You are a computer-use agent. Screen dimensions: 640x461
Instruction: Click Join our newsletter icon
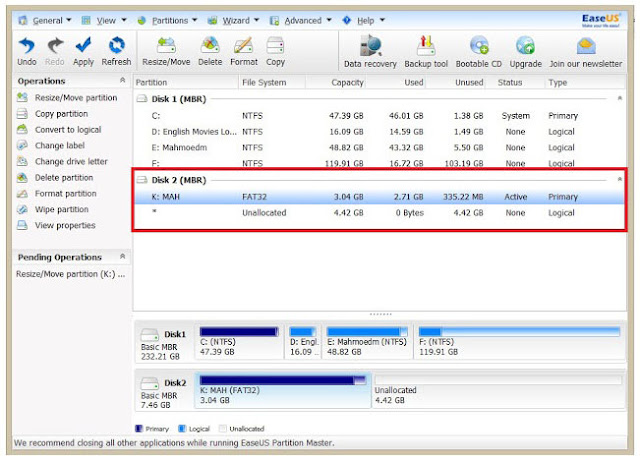pos(586,46)
